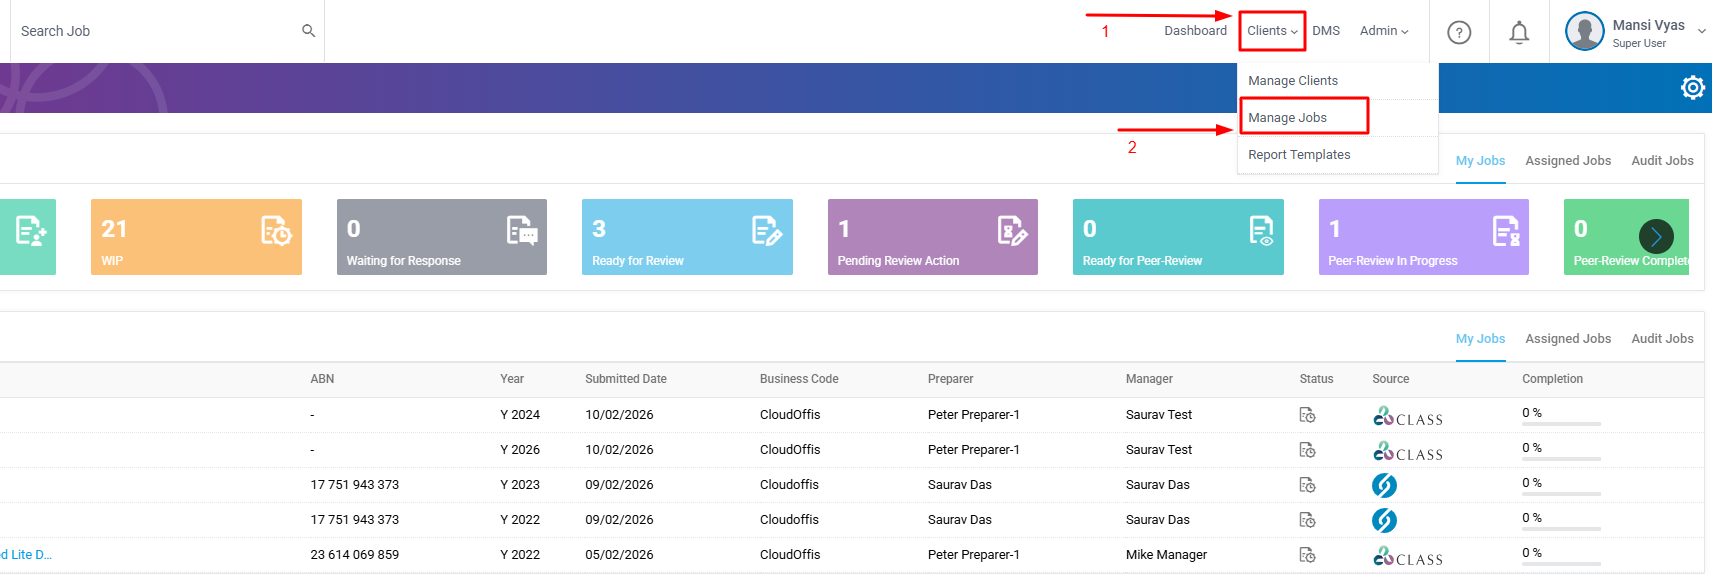The image size is (1712, 574).
Task: Click the next arrow on status cards
Action: point(1655,236)
